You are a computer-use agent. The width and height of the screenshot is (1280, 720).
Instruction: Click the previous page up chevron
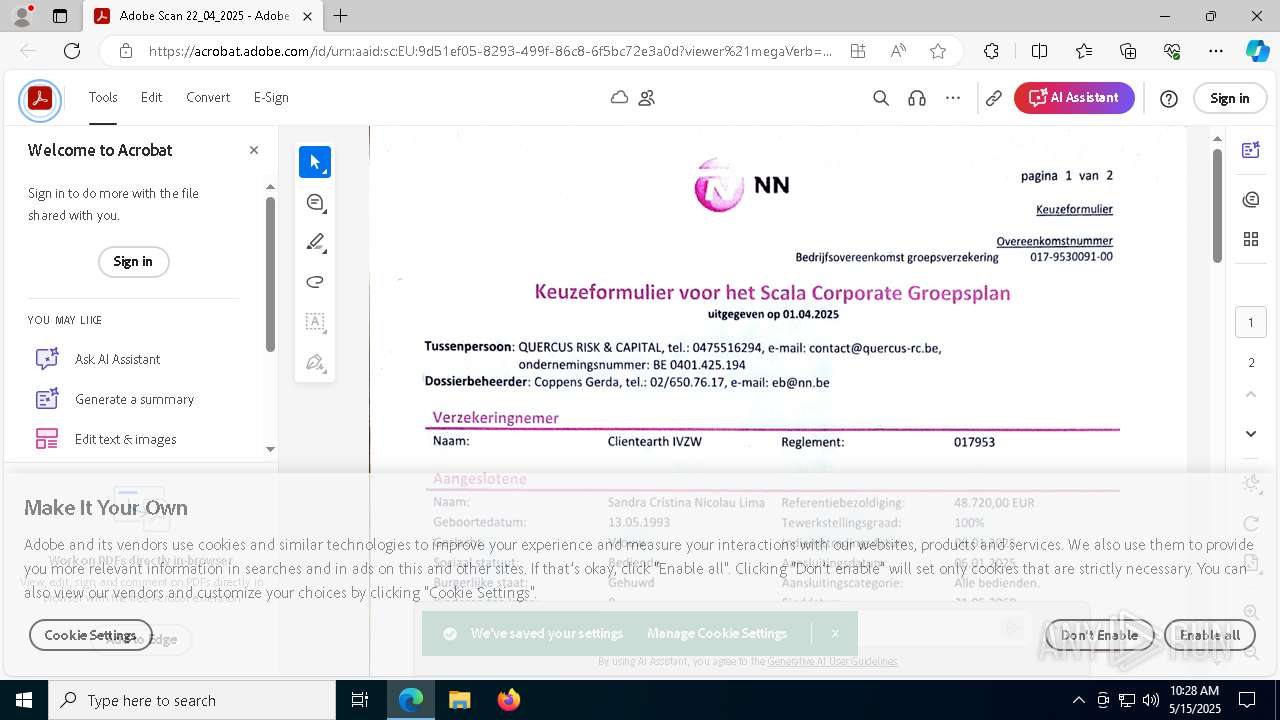1251,395
